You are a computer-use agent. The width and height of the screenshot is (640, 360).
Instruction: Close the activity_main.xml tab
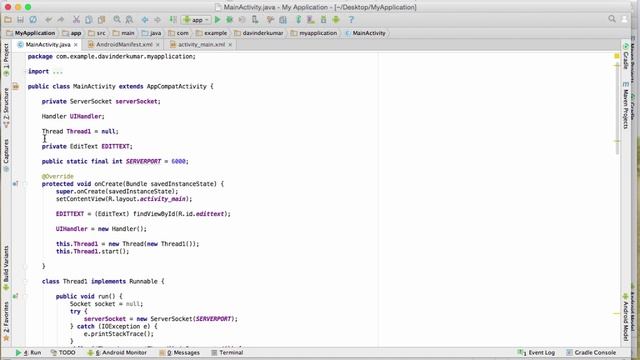230,44
